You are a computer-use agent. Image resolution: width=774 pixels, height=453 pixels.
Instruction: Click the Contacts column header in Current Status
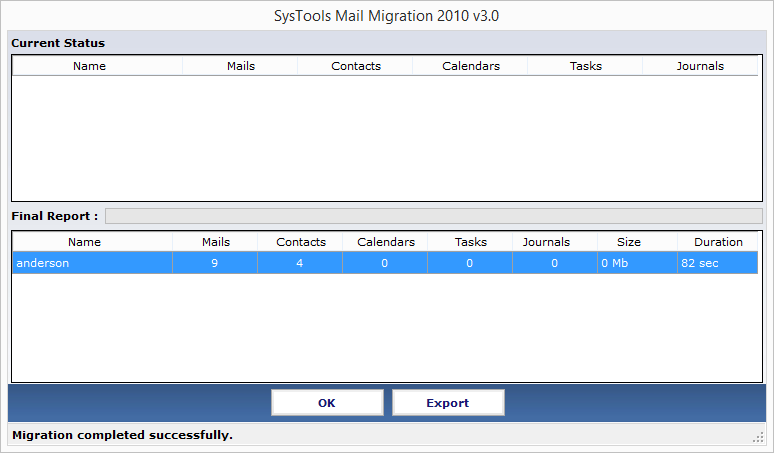[355, 66]
